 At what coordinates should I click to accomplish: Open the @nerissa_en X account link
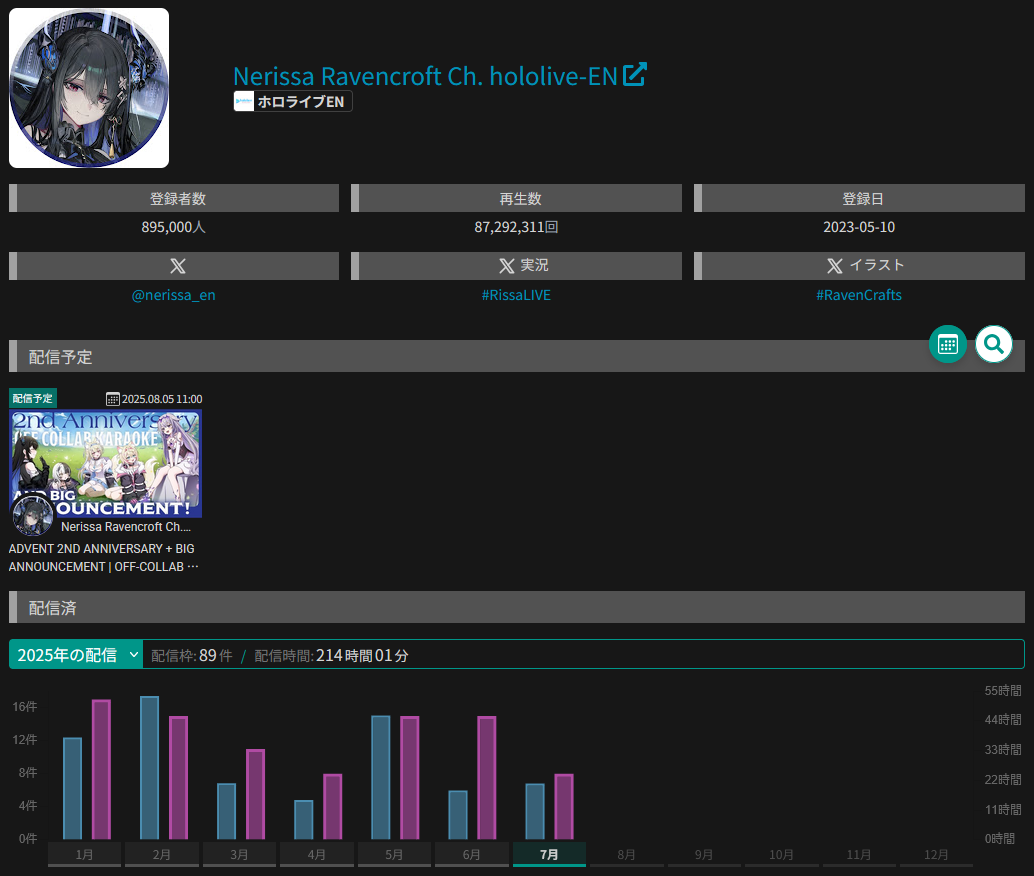[173, 295]
